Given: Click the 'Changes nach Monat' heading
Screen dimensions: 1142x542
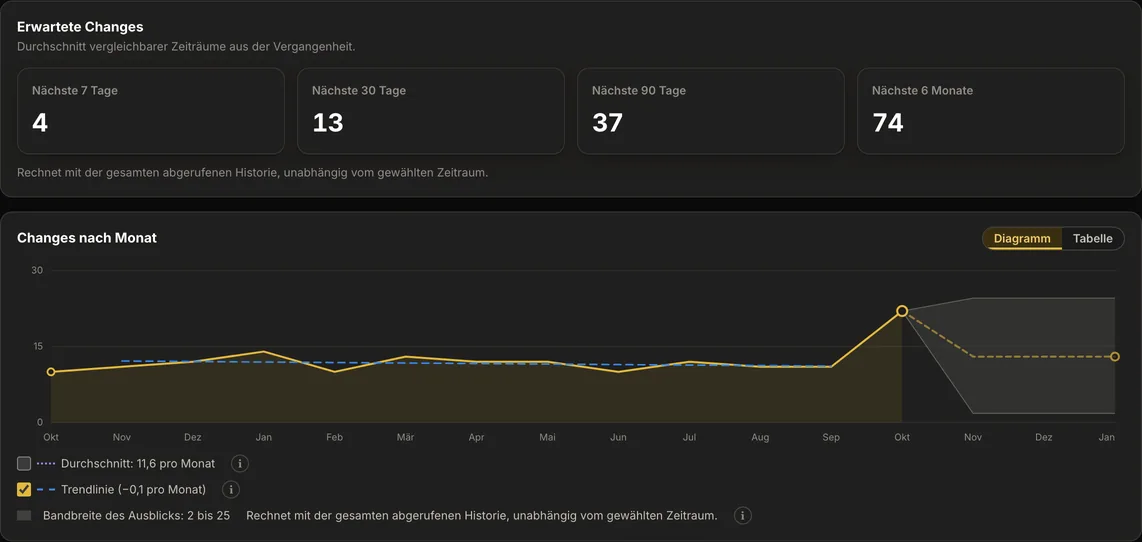Looking at the screenshot, I should 87,237.
